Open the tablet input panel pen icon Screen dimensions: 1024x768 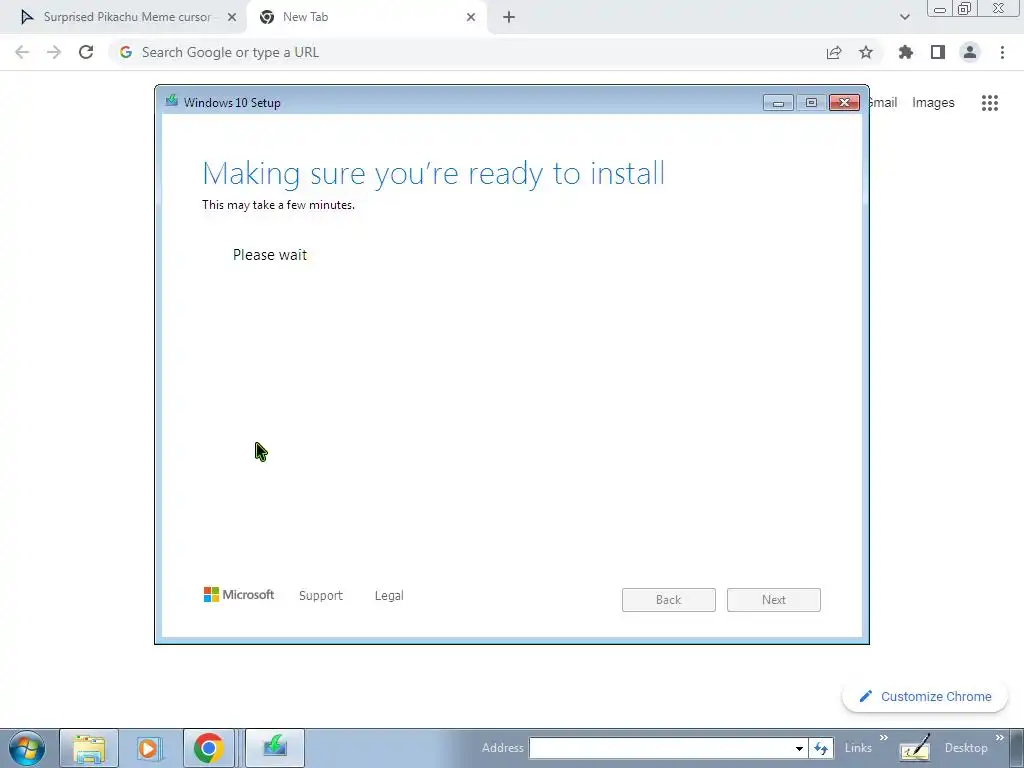click(915, 748)
